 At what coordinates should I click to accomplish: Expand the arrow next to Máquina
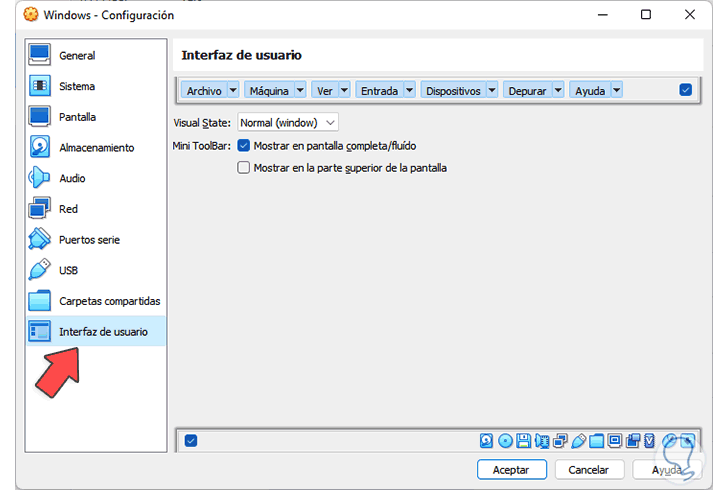[300, 90]
